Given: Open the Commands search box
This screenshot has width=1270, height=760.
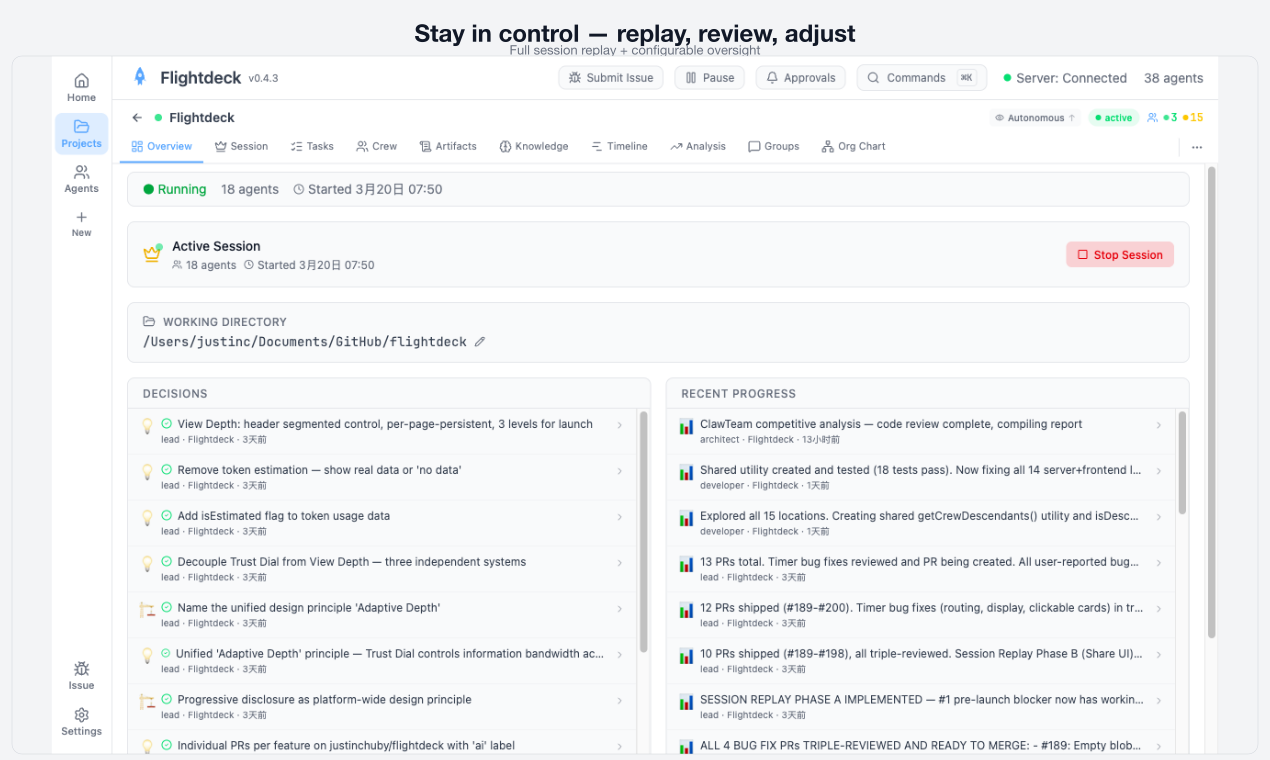Looking at the screenshot, I should [922, 78].
